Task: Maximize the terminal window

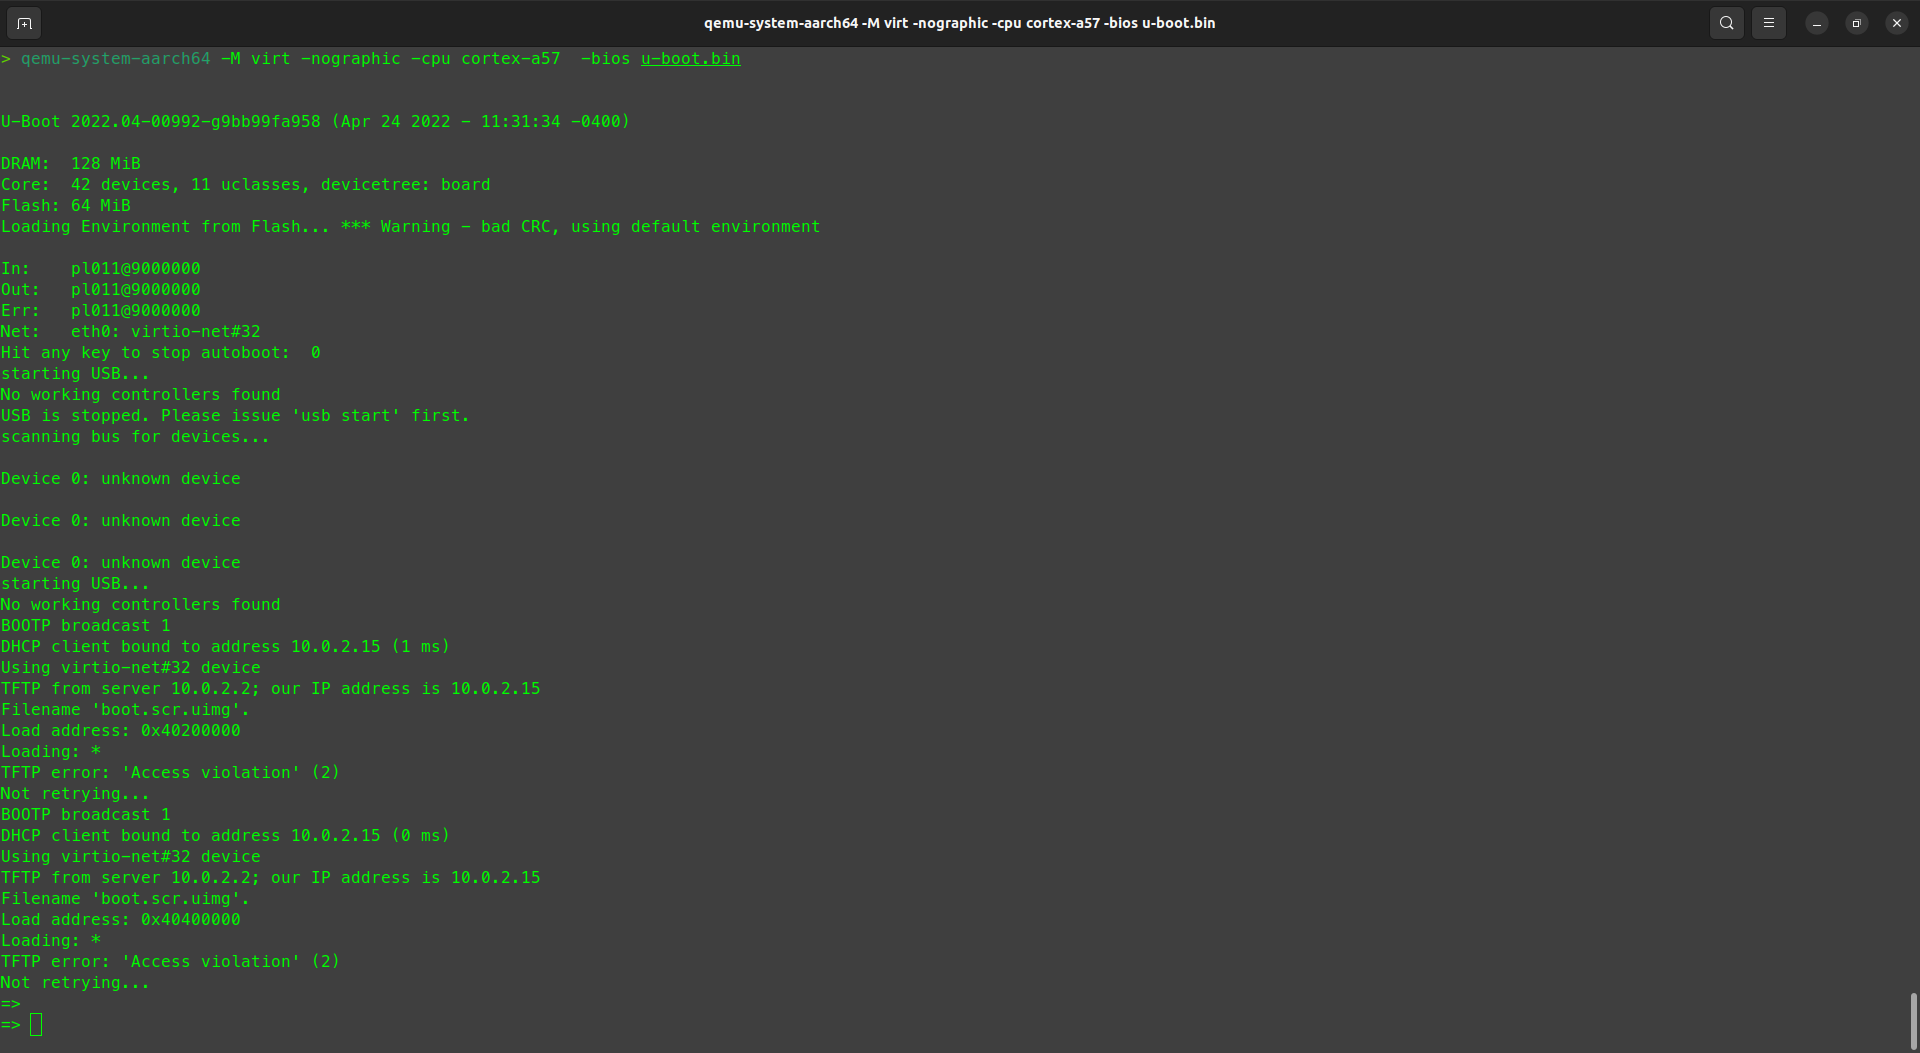Action: coord(1856,23)
